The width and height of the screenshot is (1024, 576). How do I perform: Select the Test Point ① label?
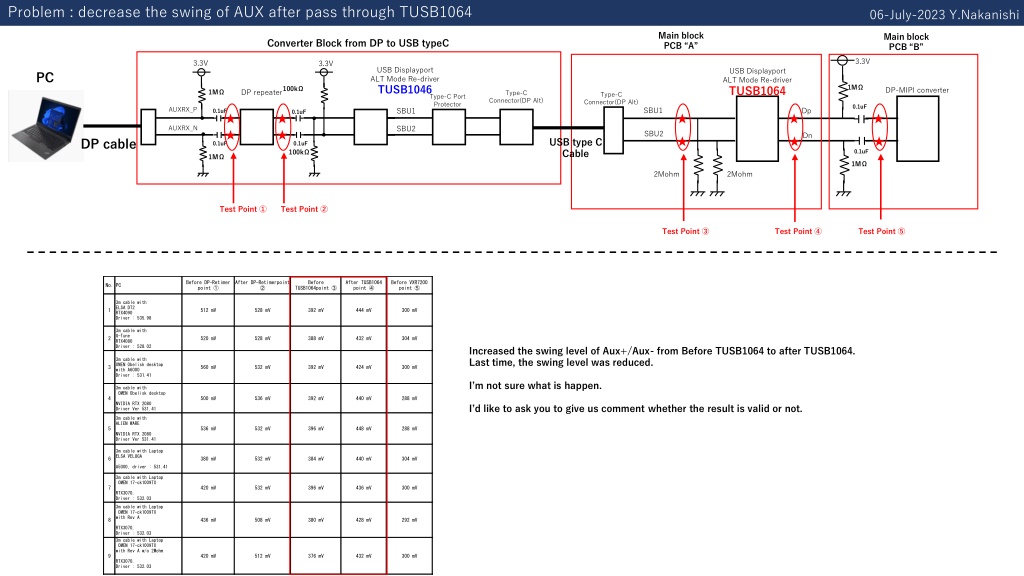pos(243,209)
